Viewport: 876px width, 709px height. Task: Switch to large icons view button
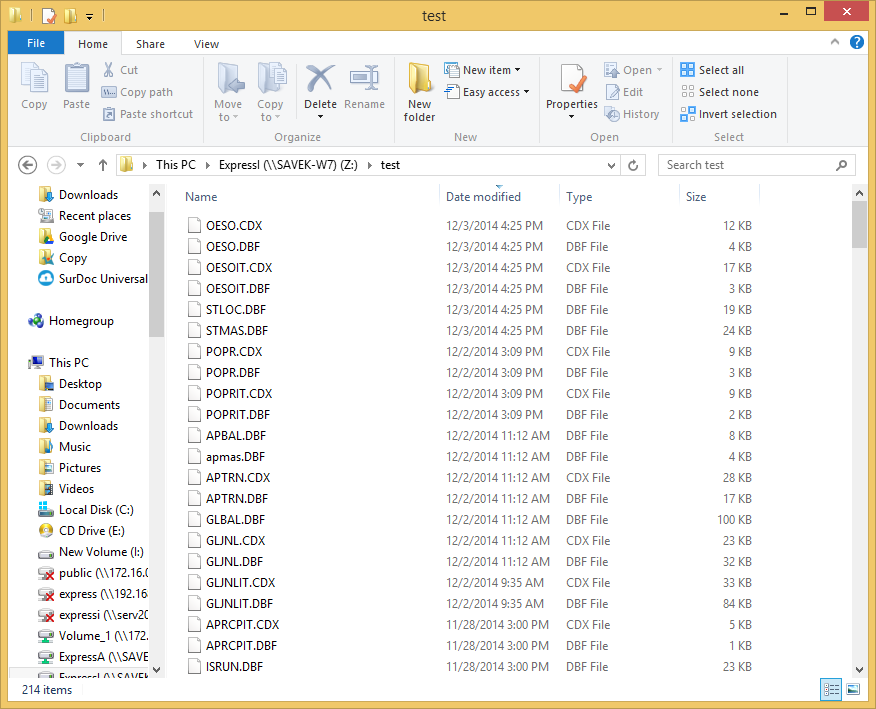(x=853, y=689)
